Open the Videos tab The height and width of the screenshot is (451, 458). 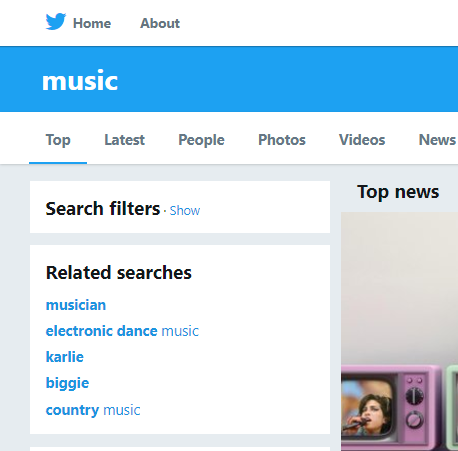[x=362, y=140]
